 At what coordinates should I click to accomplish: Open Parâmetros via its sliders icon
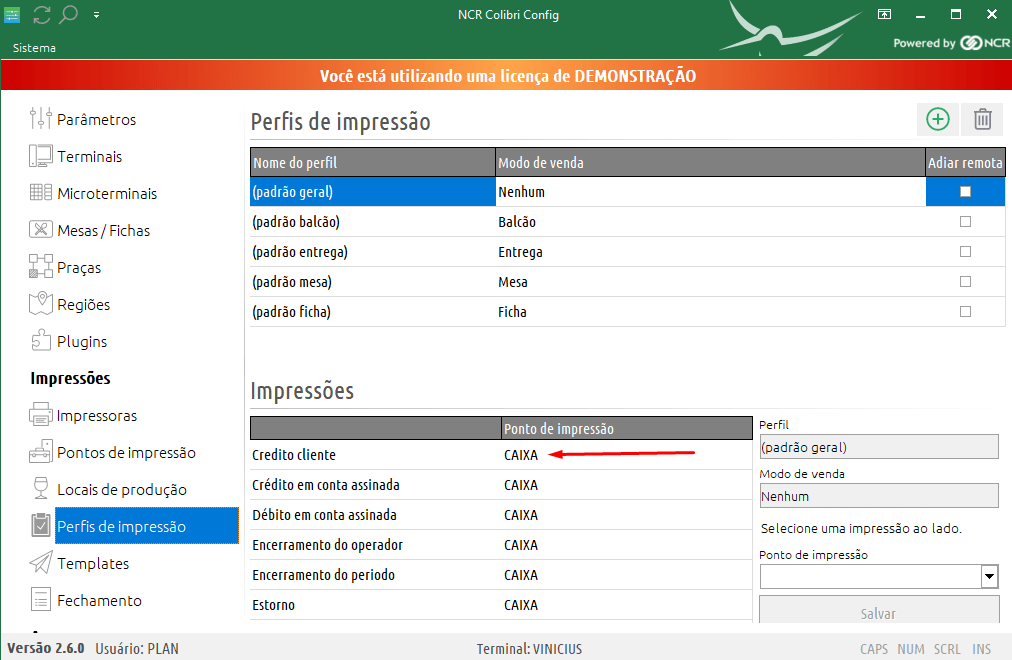[40, 119]
